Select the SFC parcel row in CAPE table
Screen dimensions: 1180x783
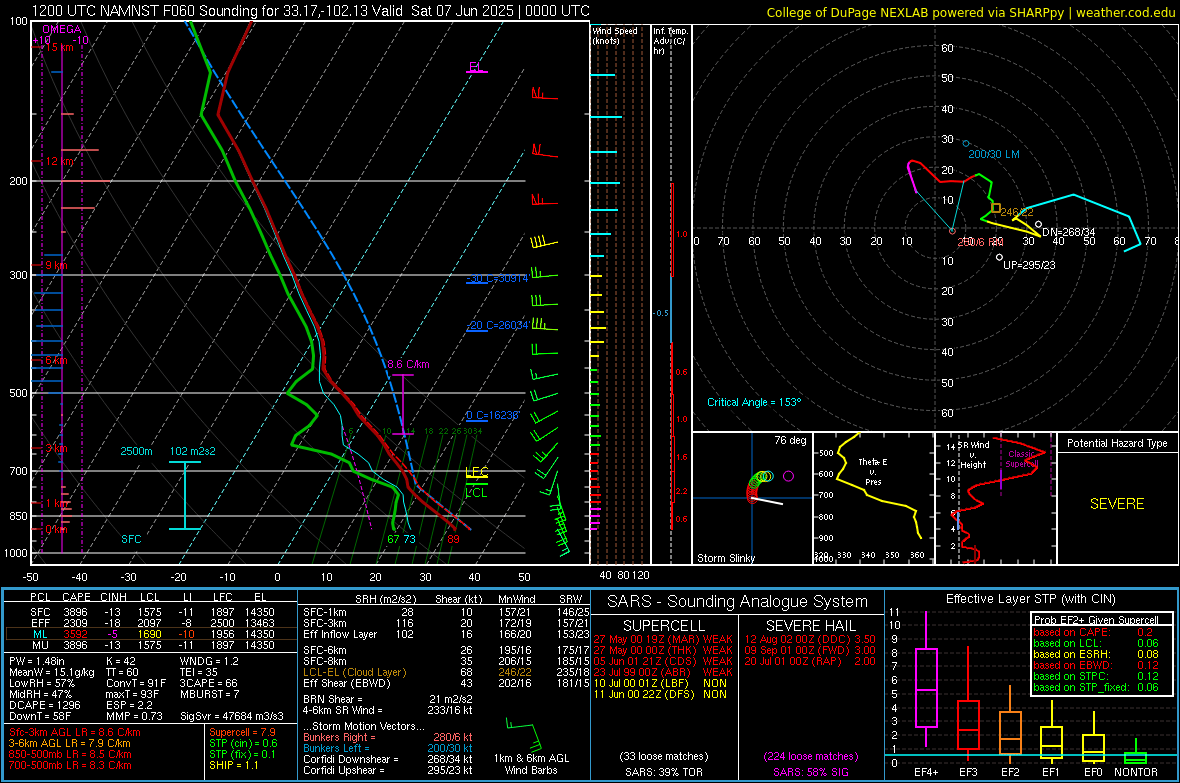151,612
